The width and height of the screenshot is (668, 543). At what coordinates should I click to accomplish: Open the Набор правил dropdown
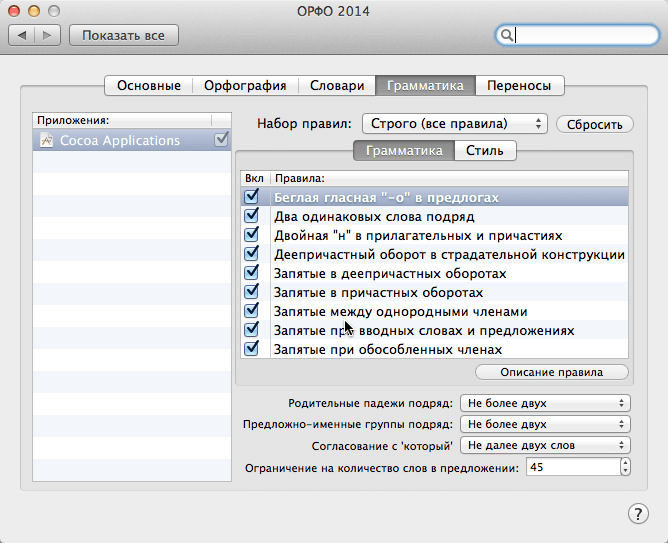coord(455,124)
